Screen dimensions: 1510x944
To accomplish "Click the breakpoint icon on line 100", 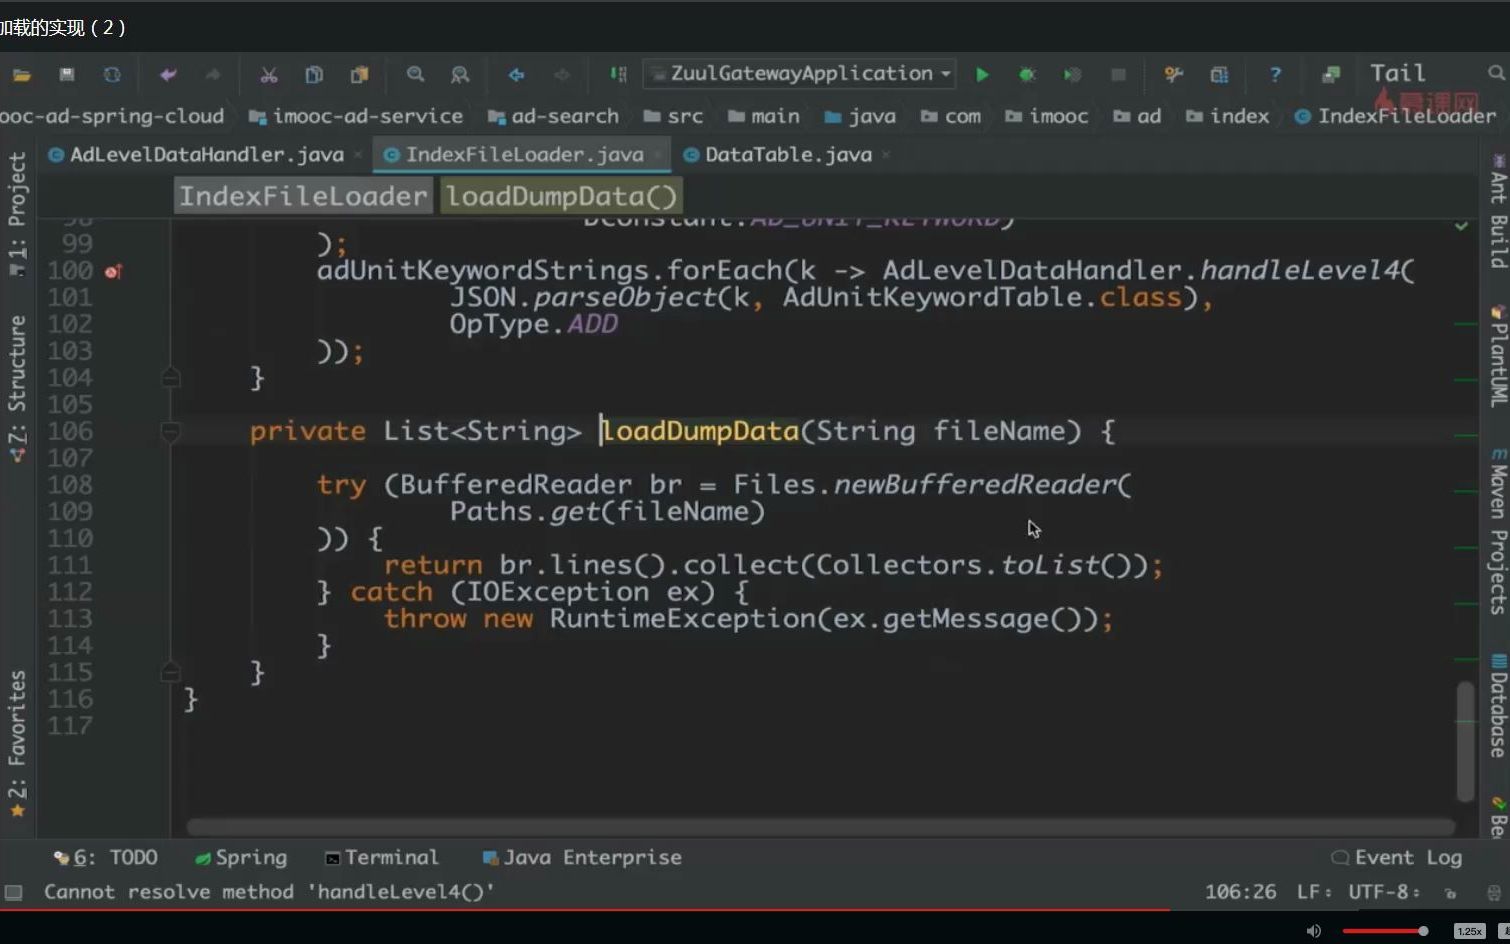I will (x=113, y=271).
